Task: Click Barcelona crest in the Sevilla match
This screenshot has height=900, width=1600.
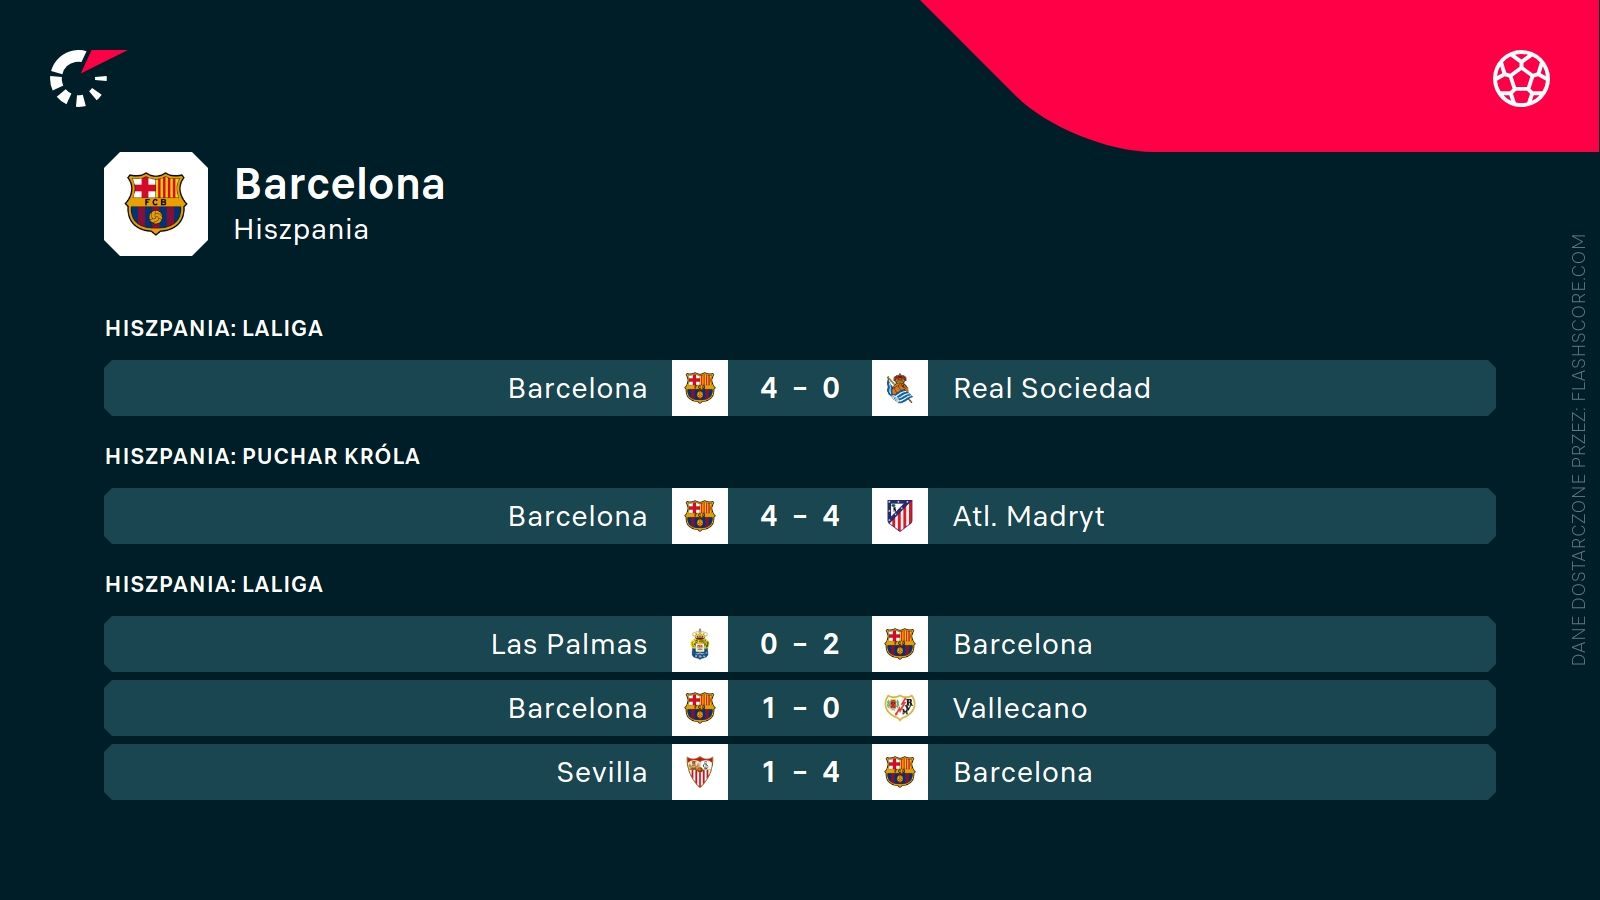Action: [900, 772]
